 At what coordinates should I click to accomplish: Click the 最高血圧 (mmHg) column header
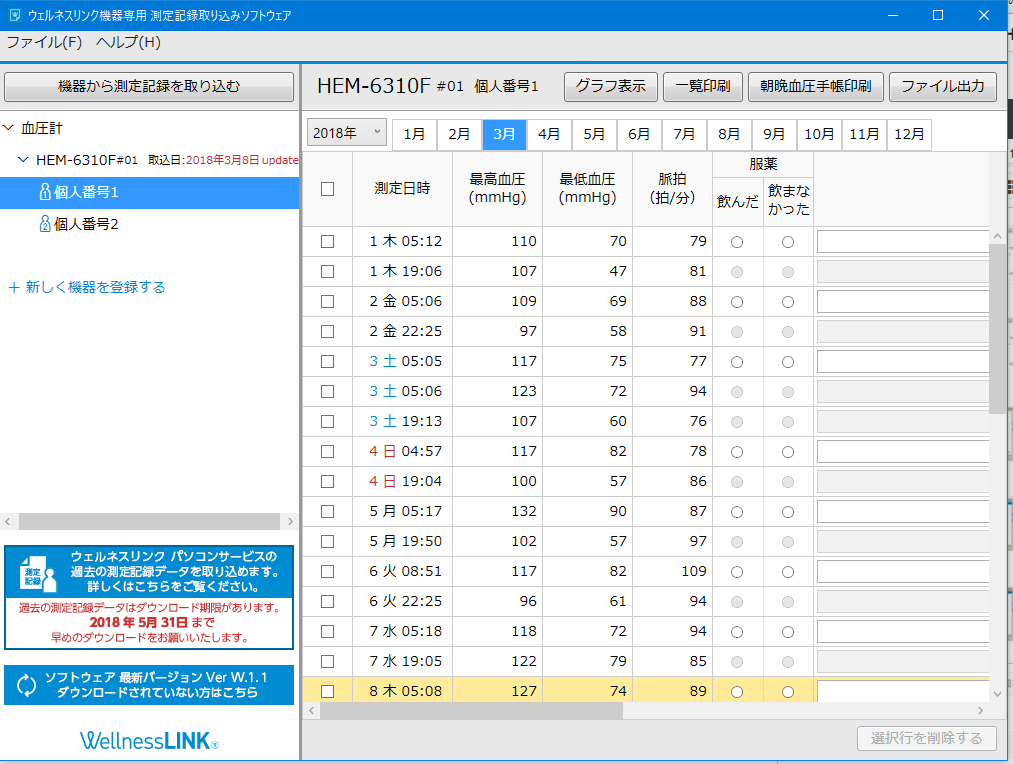point(497,189)
